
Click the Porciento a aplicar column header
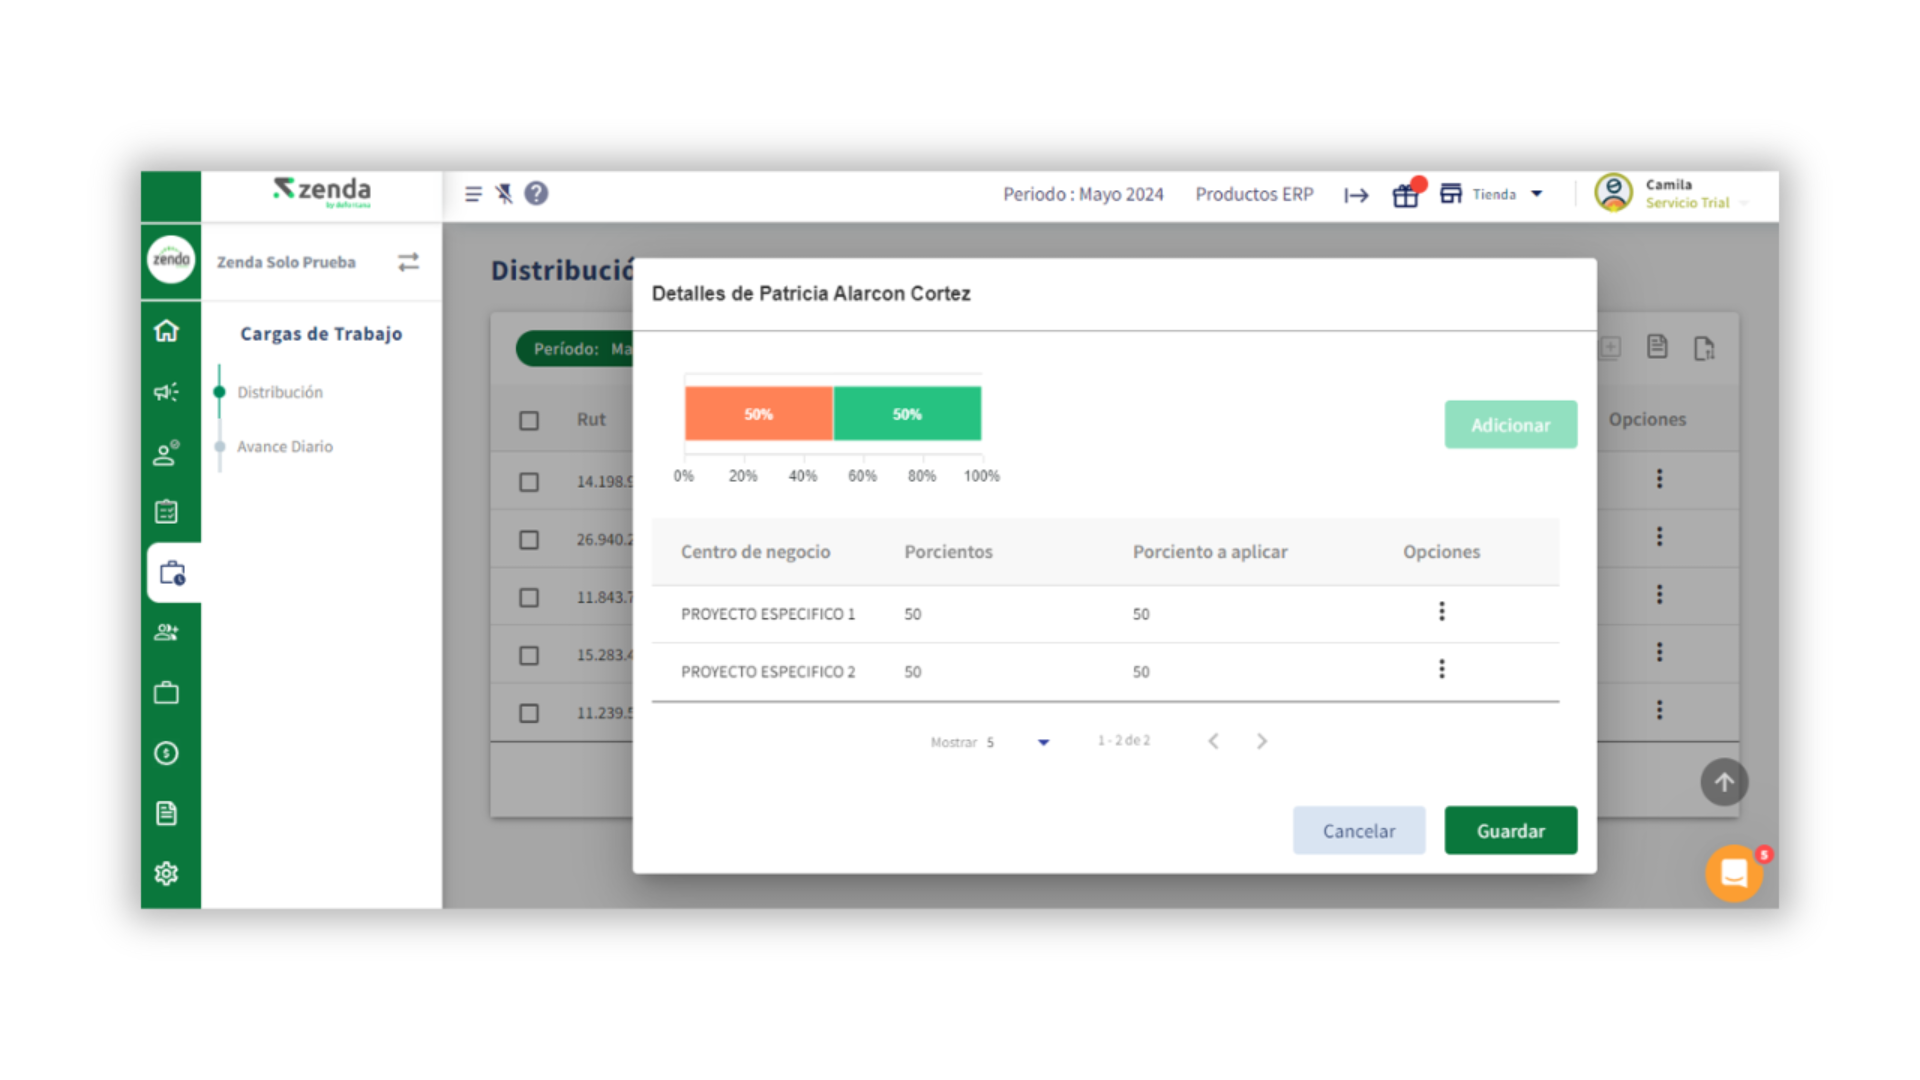coord(1210,552)
